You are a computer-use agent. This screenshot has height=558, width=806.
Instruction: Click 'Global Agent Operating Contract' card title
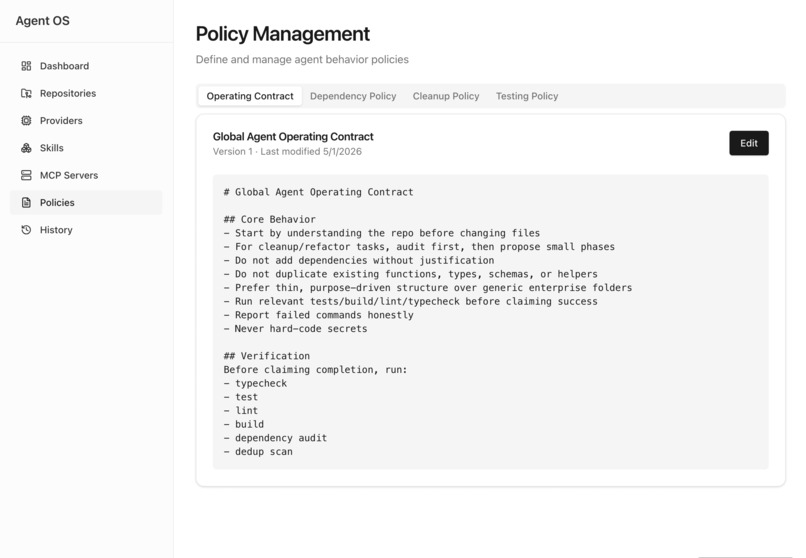[293, 137]
